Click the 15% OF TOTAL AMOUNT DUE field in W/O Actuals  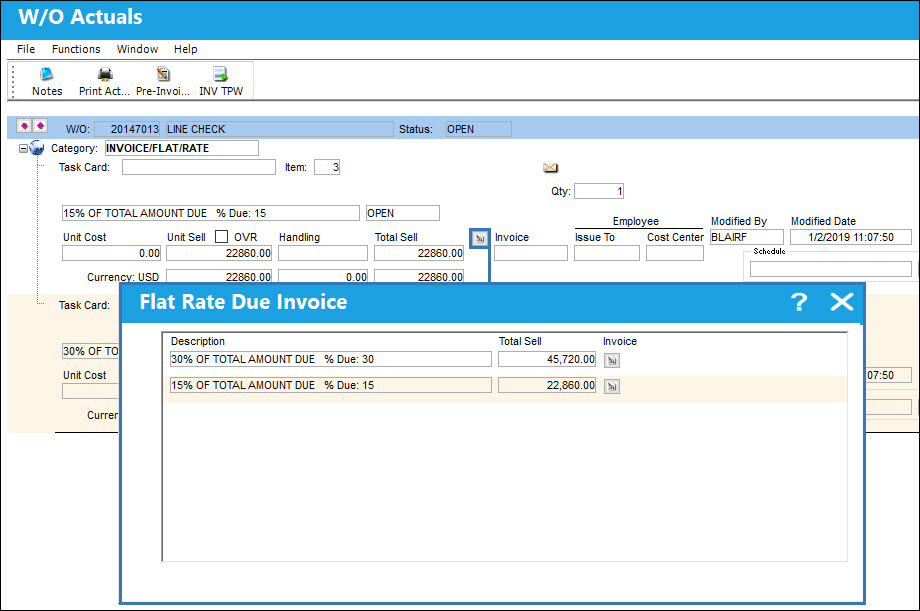click(x=211, y=213)
